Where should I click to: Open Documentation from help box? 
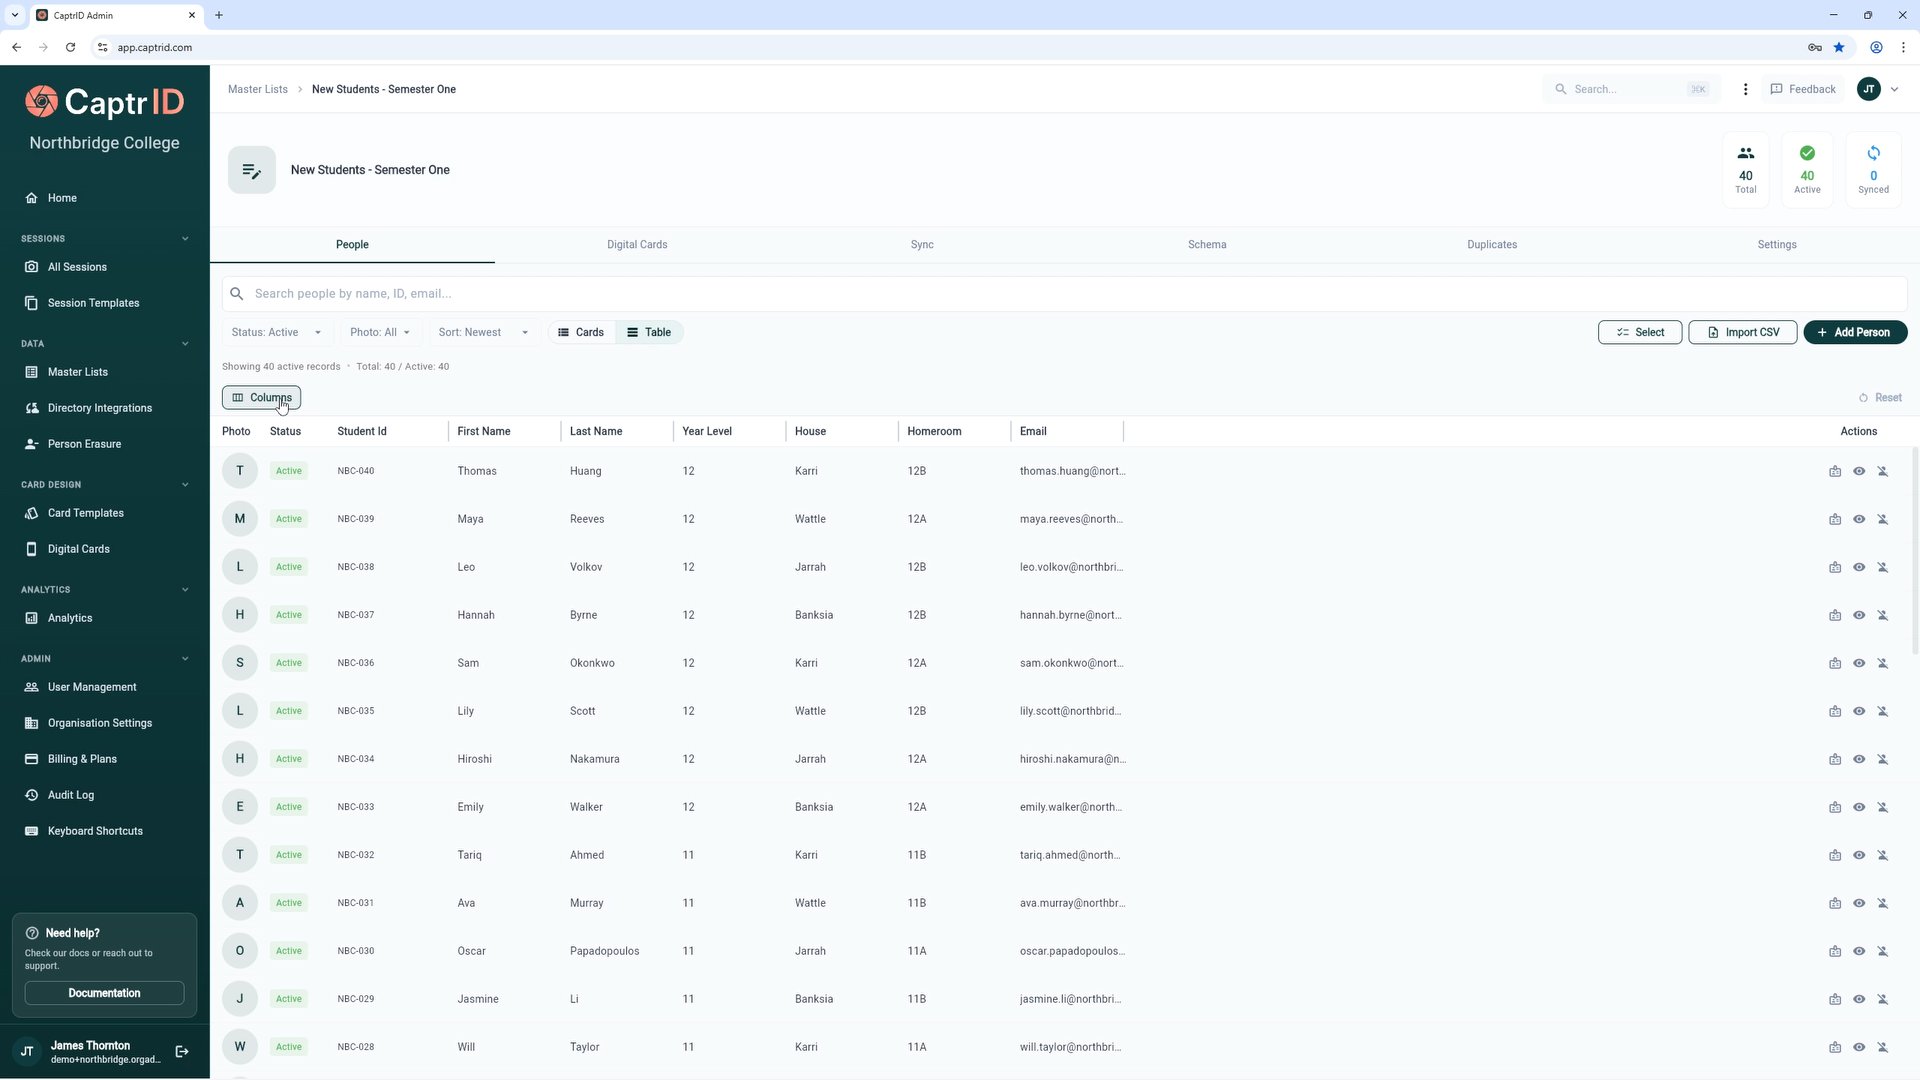pos(104,993)
